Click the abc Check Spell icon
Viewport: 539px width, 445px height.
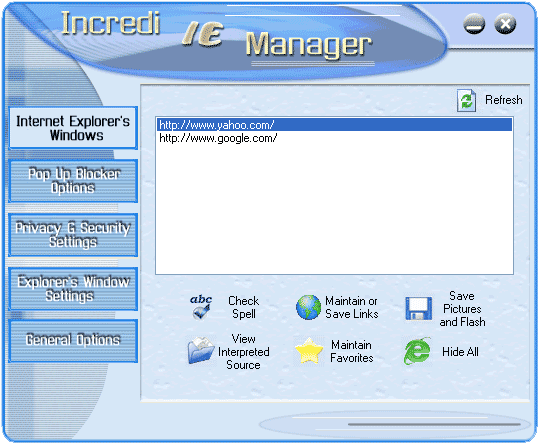click(x=201, y=307)
